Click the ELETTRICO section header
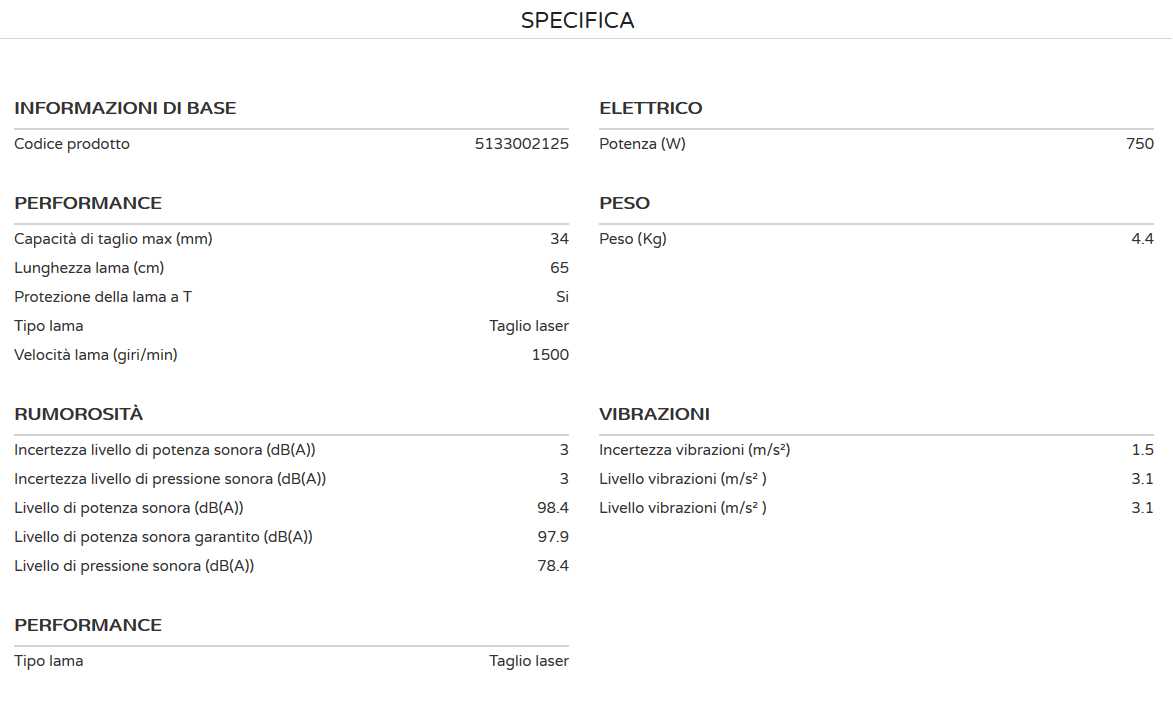The image size is (1173, 724). click(650, 108)
